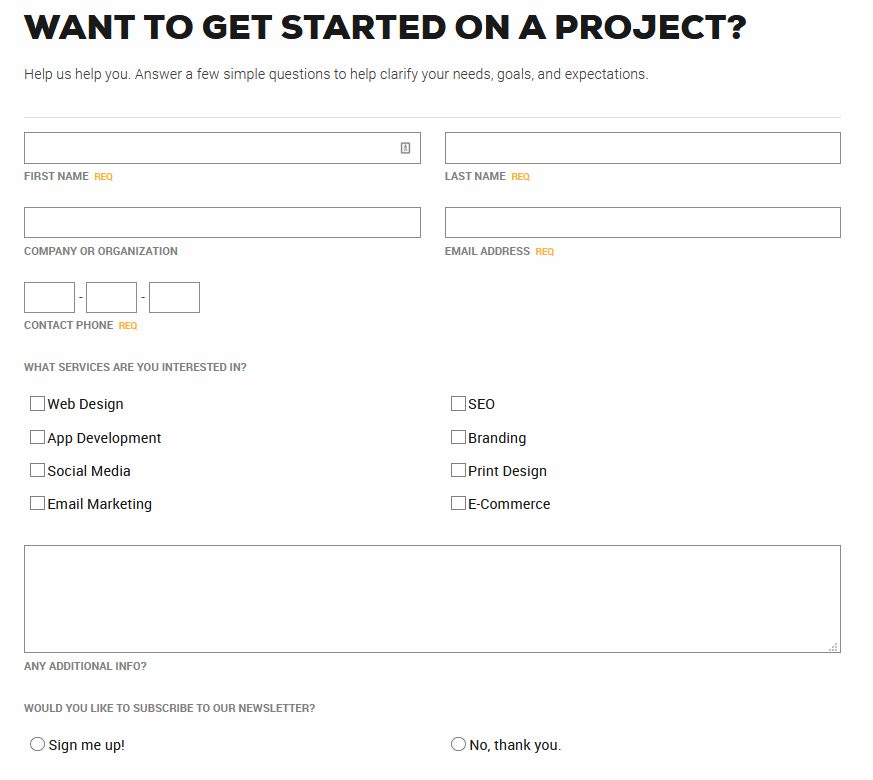Image resolution: width=873 pixels, height=780 pixels.
Task: Select the "No, thank you." radio option
Action: point(458,744)
